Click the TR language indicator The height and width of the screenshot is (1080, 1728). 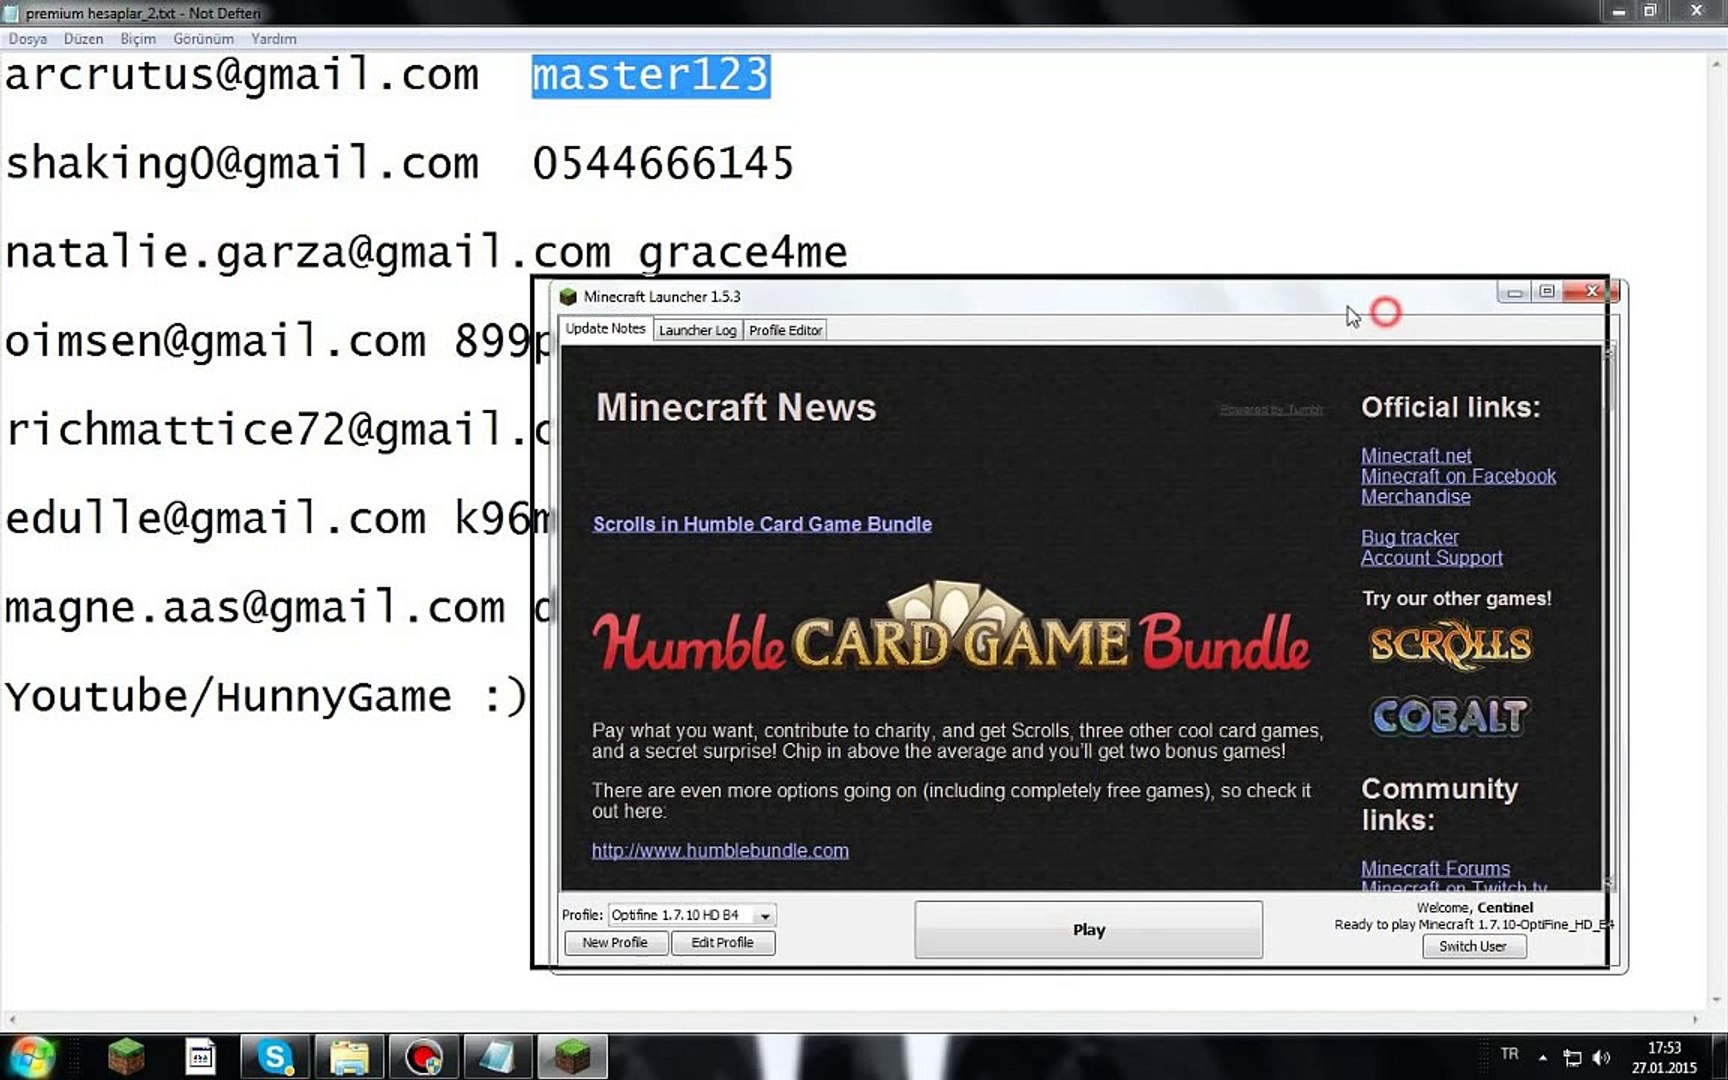[1509, 1054]
